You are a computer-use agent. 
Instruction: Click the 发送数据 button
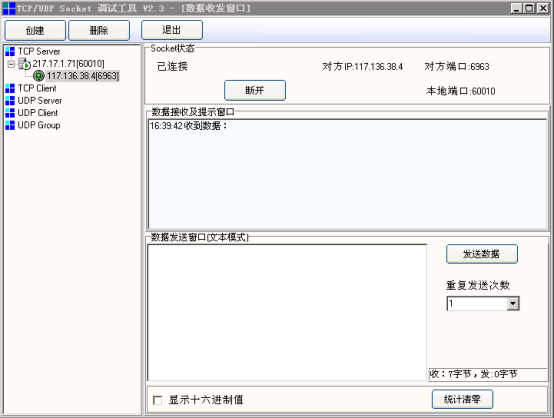tap(482, 254)
